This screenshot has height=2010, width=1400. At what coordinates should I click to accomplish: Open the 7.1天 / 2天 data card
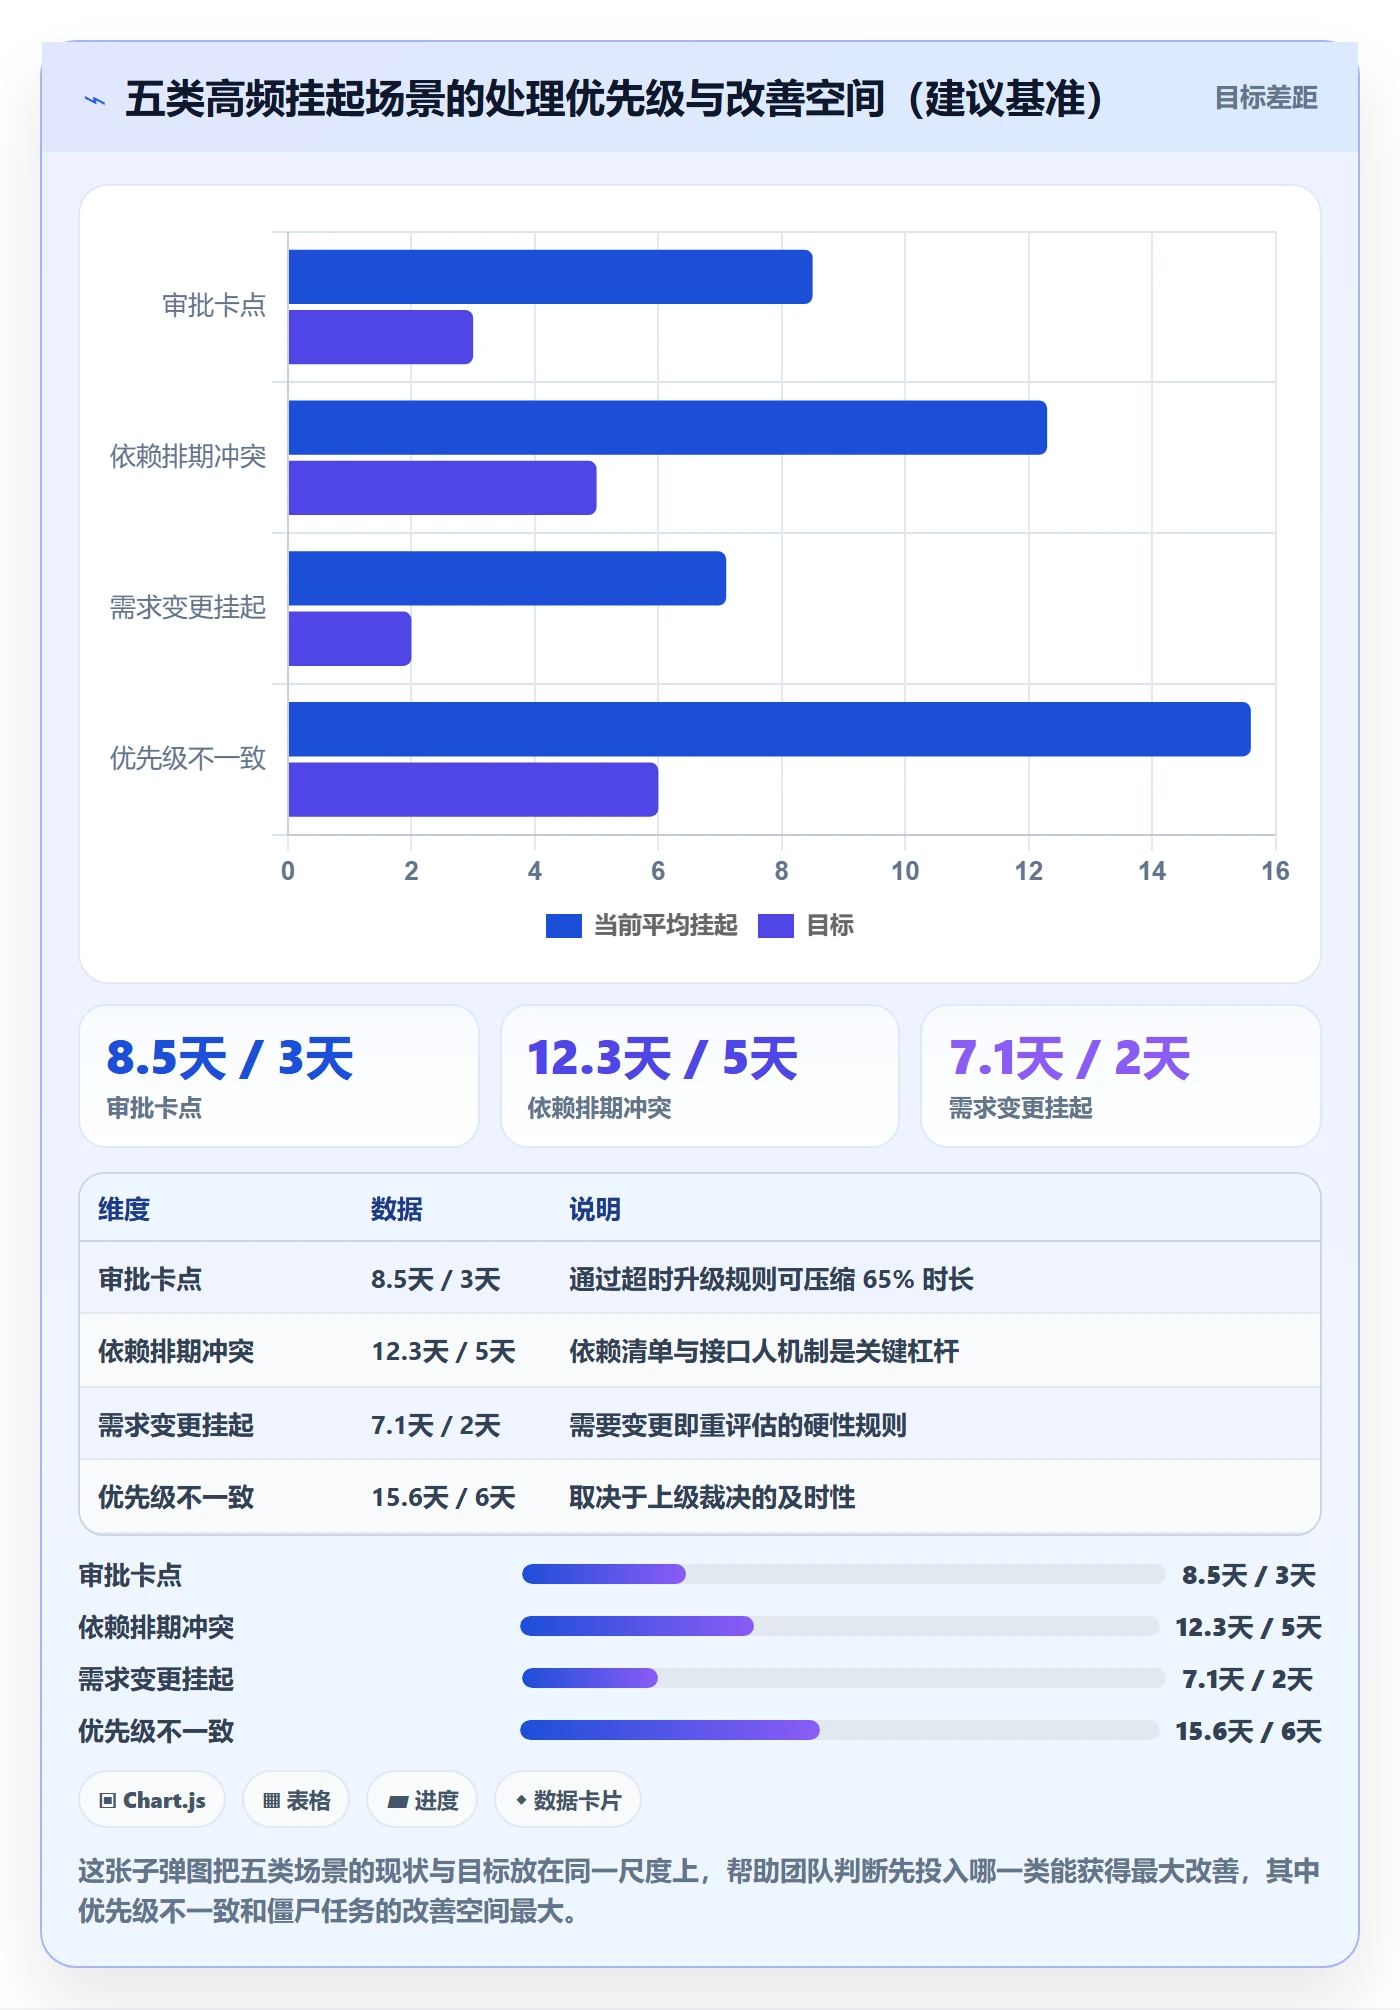(x=1120, y=1076)
